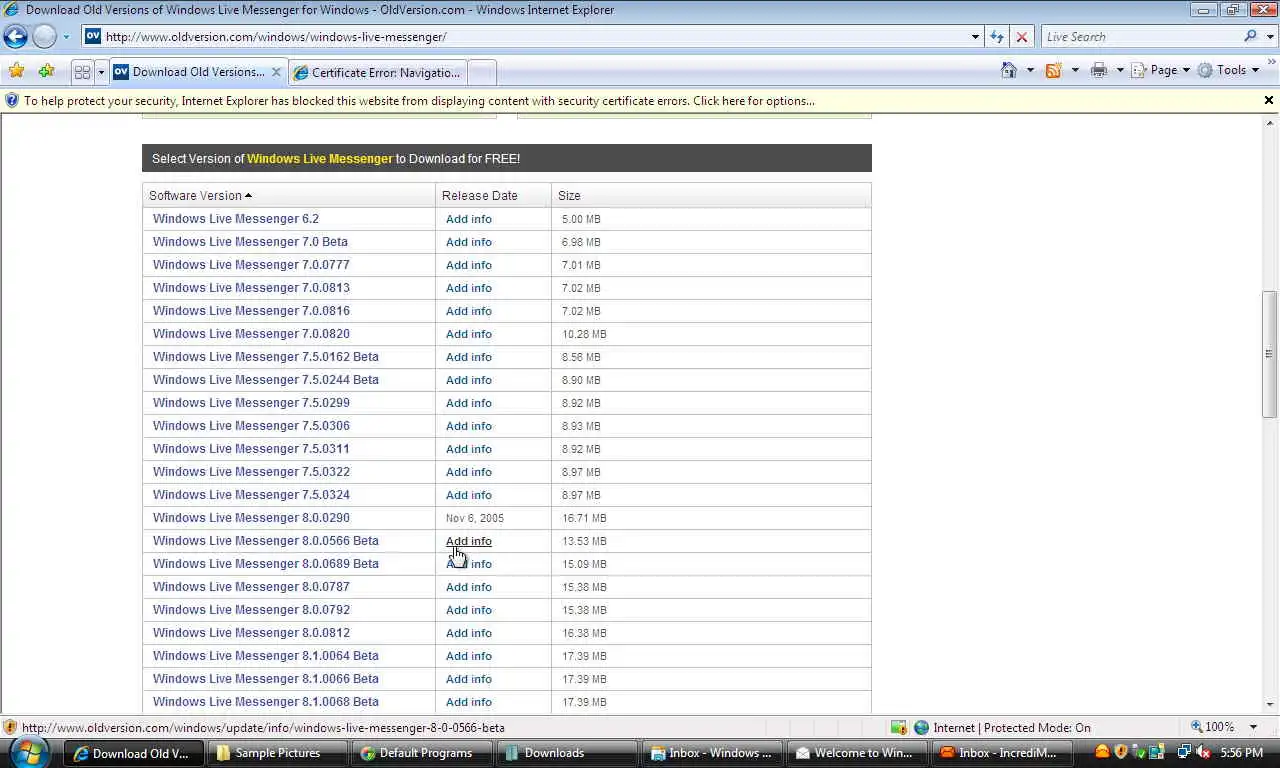Open the Home dropdown arrow
The width and height of the screenshot is (1280, 768).
(x=1030, y=70)
